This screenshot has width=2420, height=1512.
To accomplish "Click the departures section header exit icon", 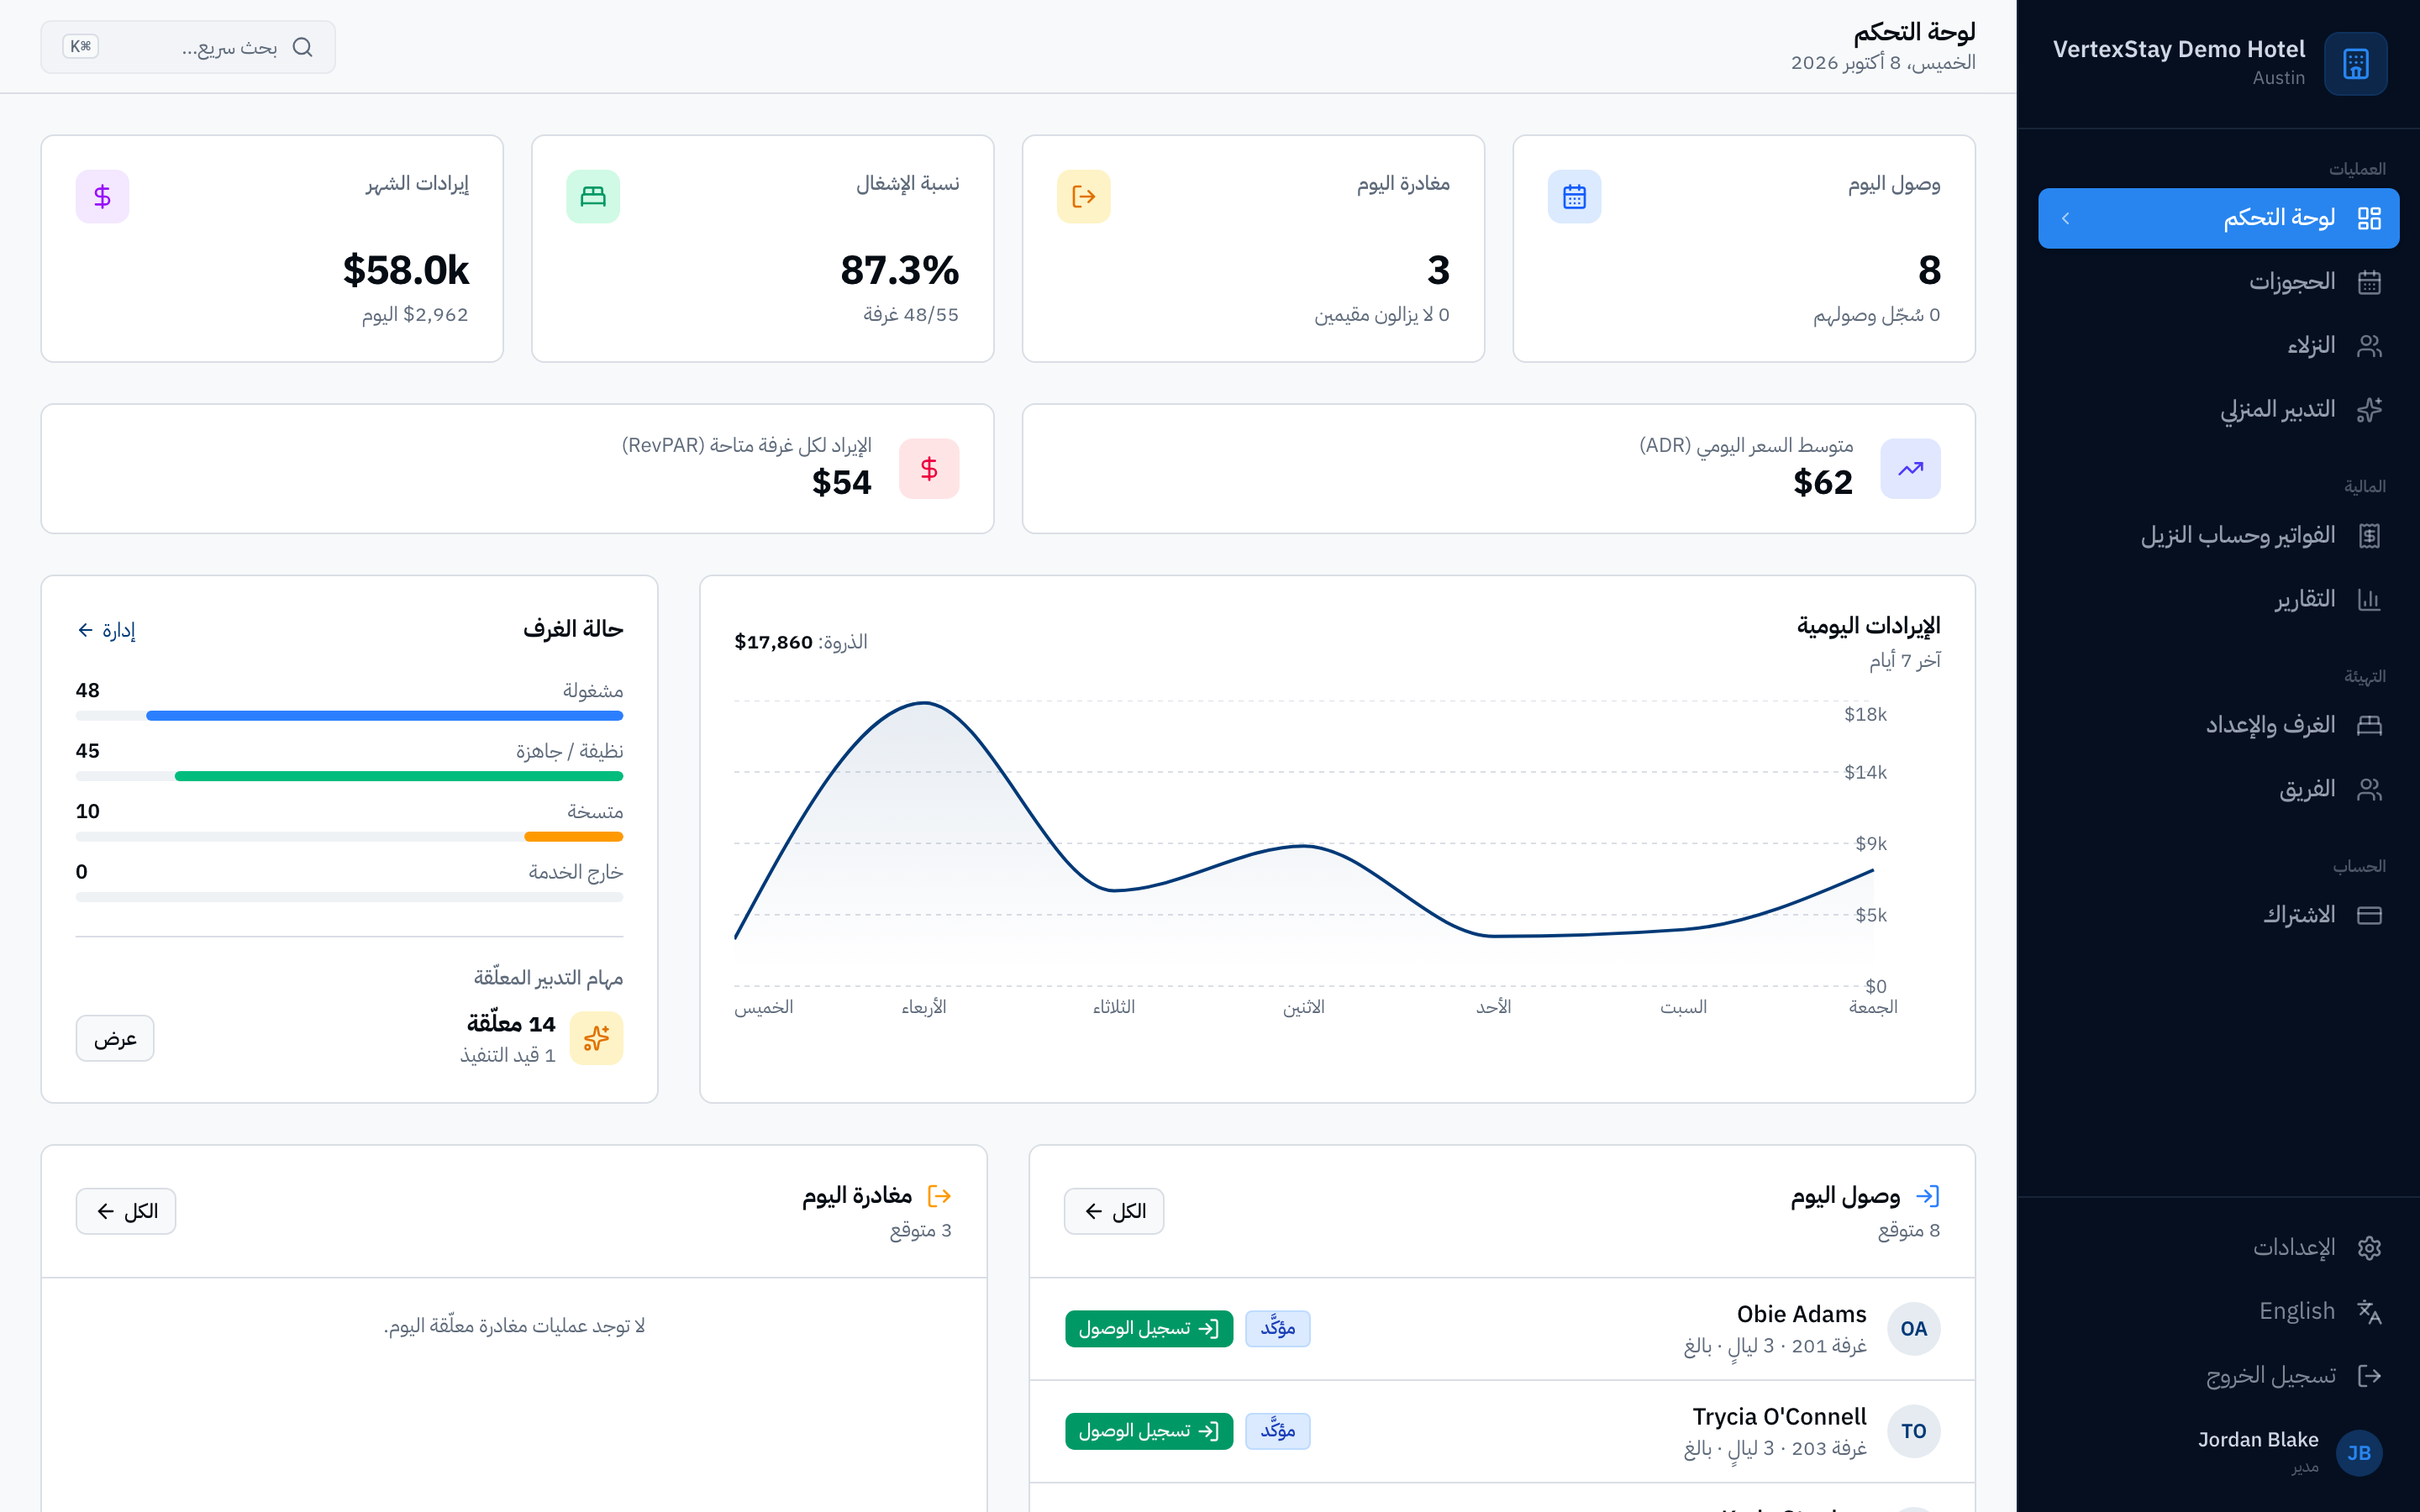I will click(x=939, y=1196).
